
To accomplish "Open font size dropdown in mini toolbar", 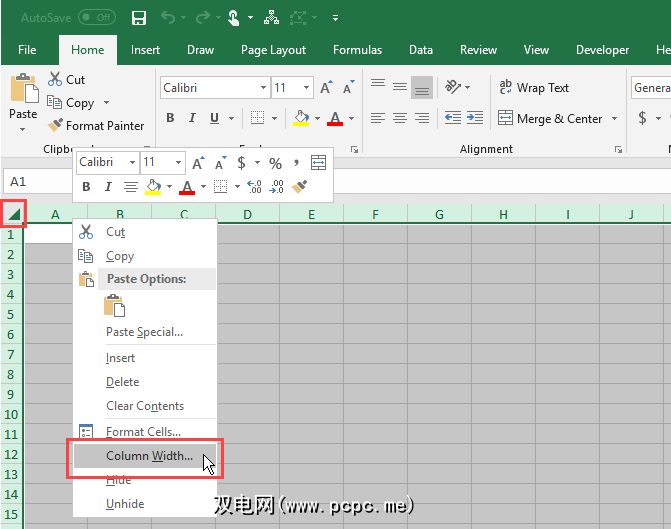I will point(179,162).
